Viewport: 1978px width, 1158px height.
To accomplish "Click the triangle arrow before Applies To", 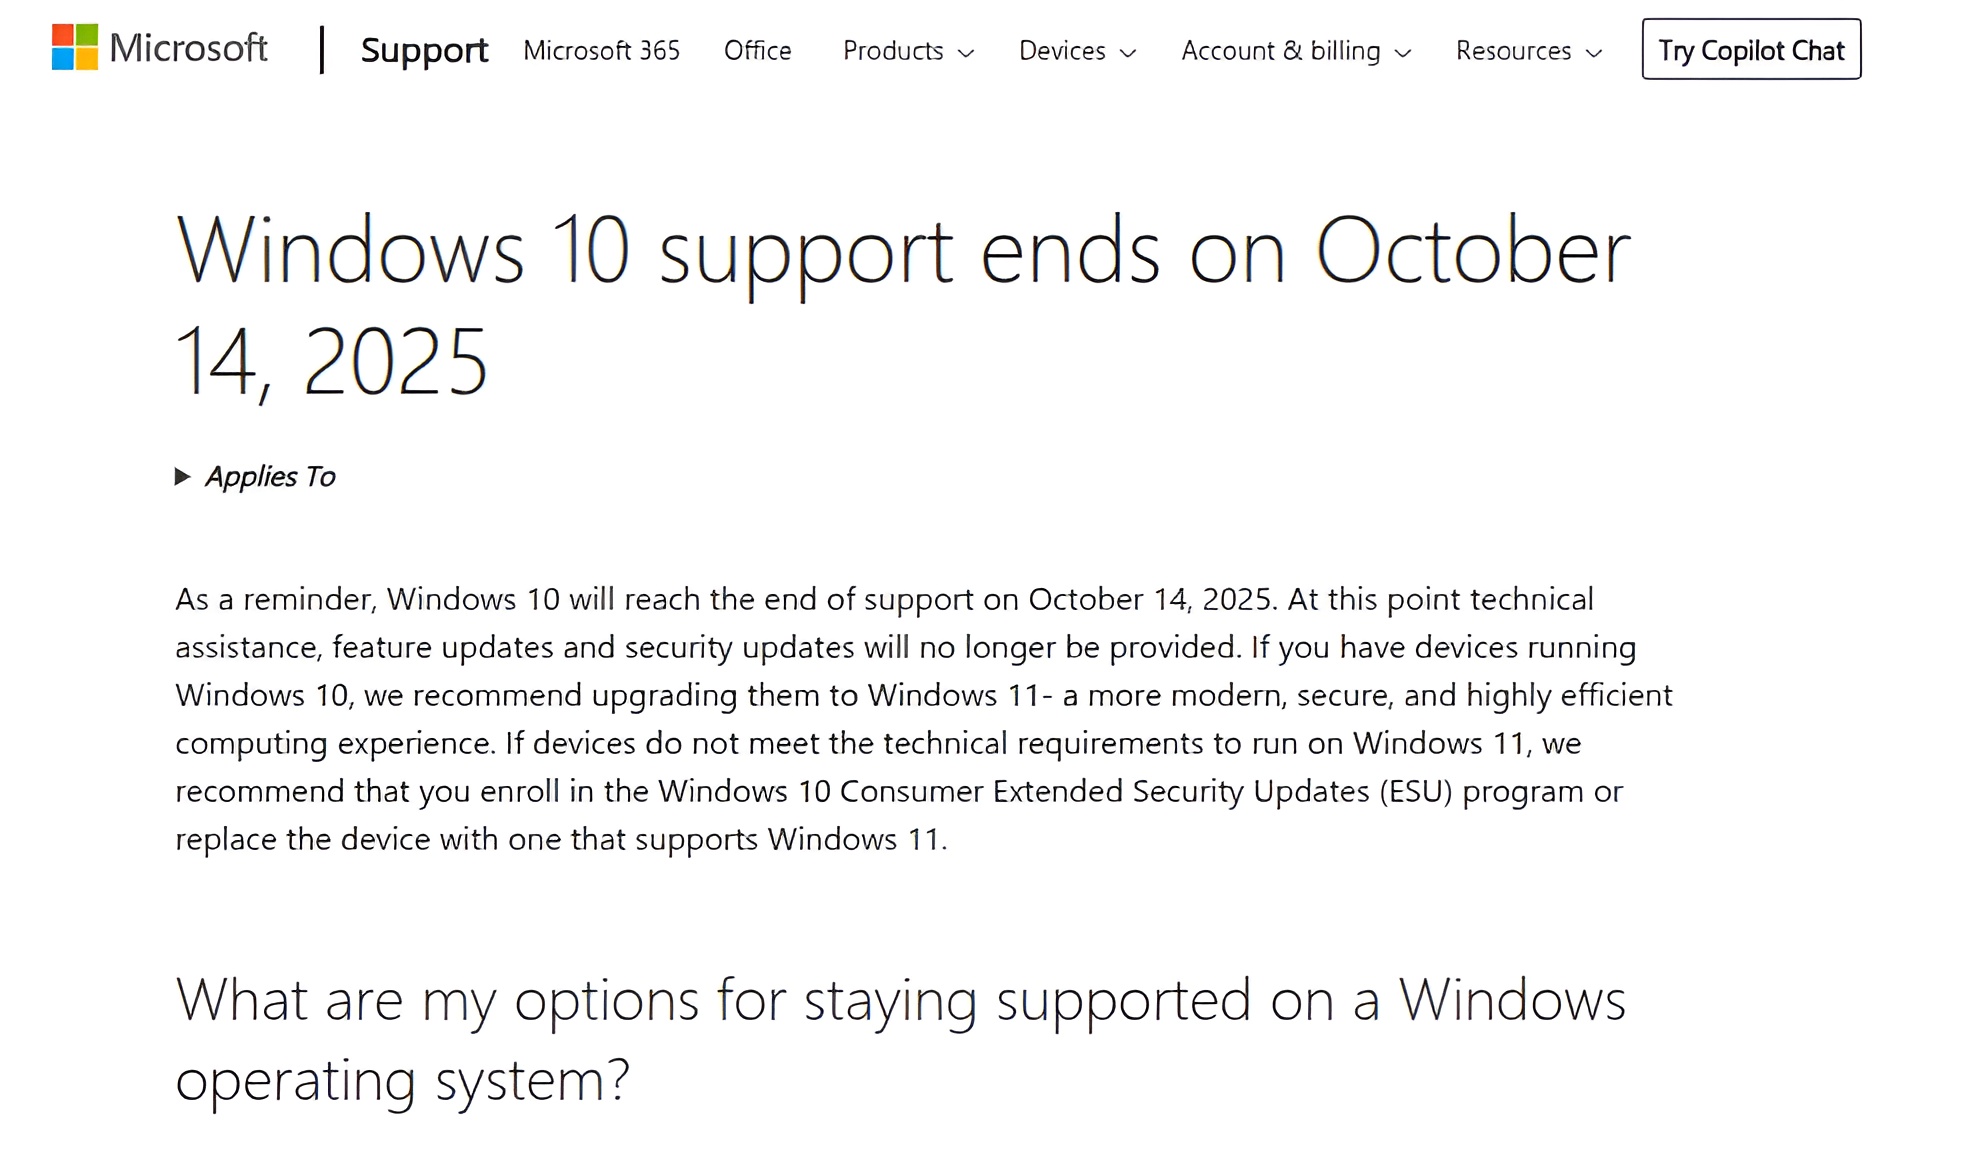I will pyautogui.click(x=182, y=477).
